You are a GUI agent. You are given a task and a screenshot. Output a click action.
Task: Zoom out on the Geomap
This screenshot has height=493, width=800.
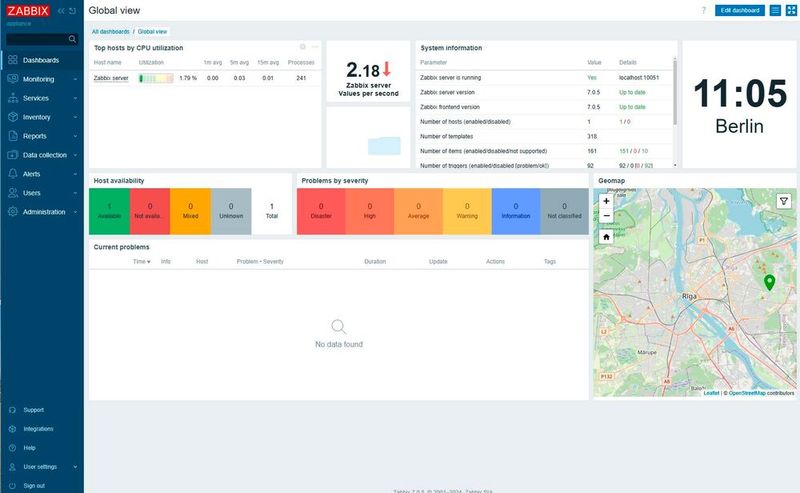pyautogui.click(x=606, y=215)
